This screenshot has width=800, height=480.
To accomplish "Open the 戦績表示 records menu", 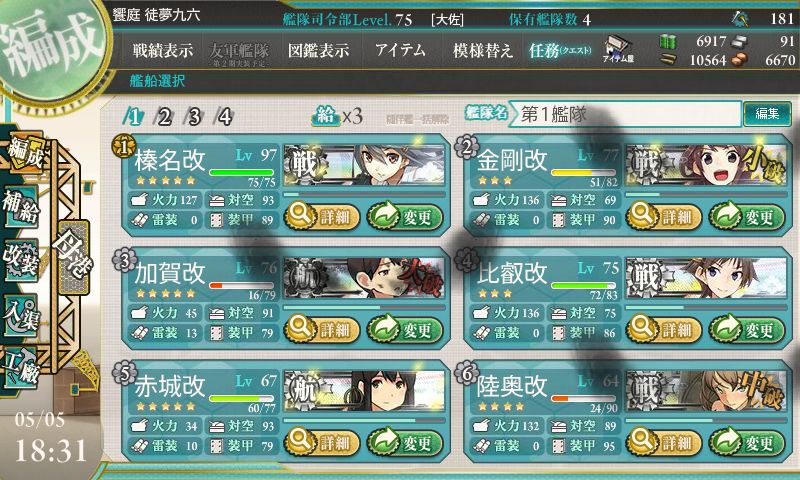I will click(x=163, y=50).
